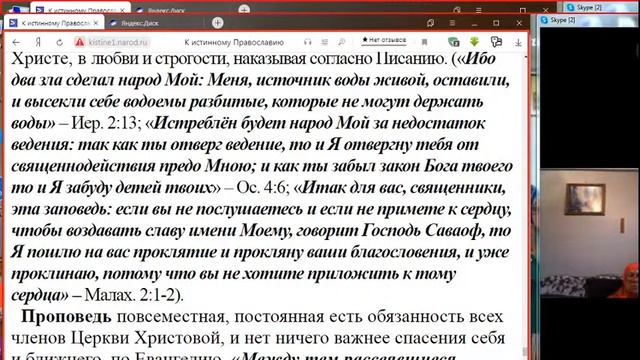The width and height of the screenshot is (640, 360).
Task: Click the reference text Малах. 2:1-2
Action: click(130, 295)
